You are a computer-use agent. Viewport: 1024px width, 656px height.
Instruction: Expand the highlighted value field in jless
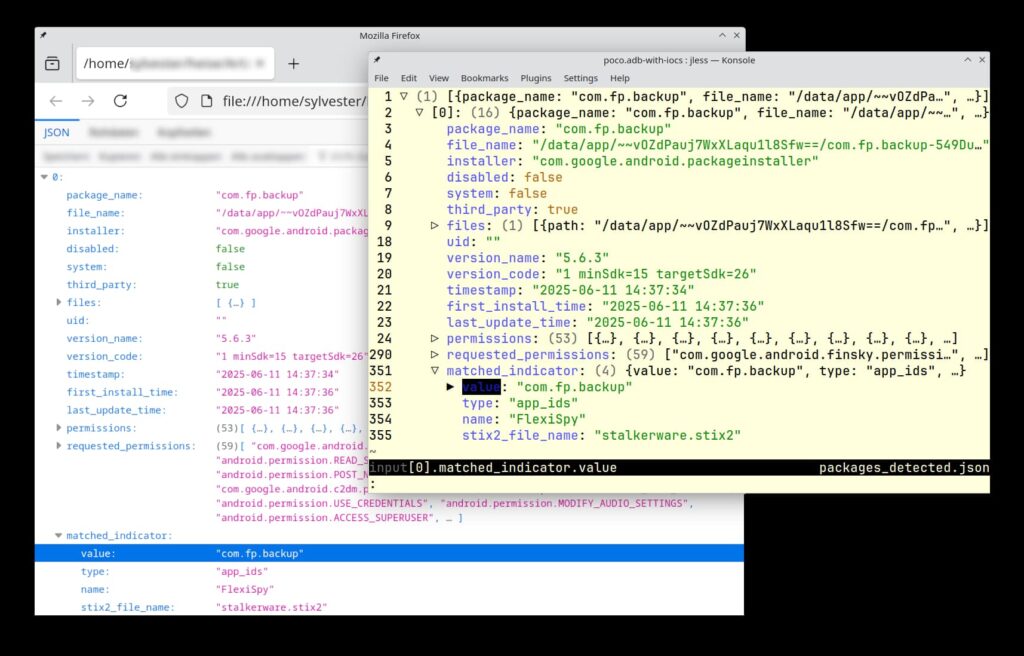click(x=451, y=386)
